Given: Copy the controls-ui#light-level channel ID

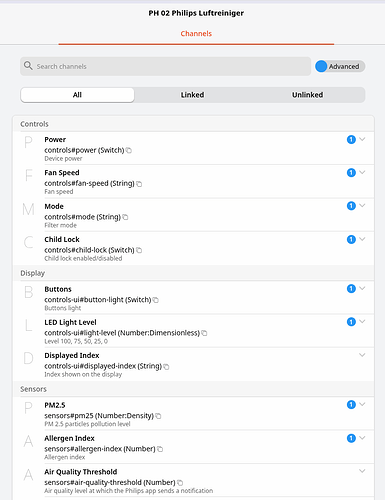Looking at the screenshot, I should 204,333.
